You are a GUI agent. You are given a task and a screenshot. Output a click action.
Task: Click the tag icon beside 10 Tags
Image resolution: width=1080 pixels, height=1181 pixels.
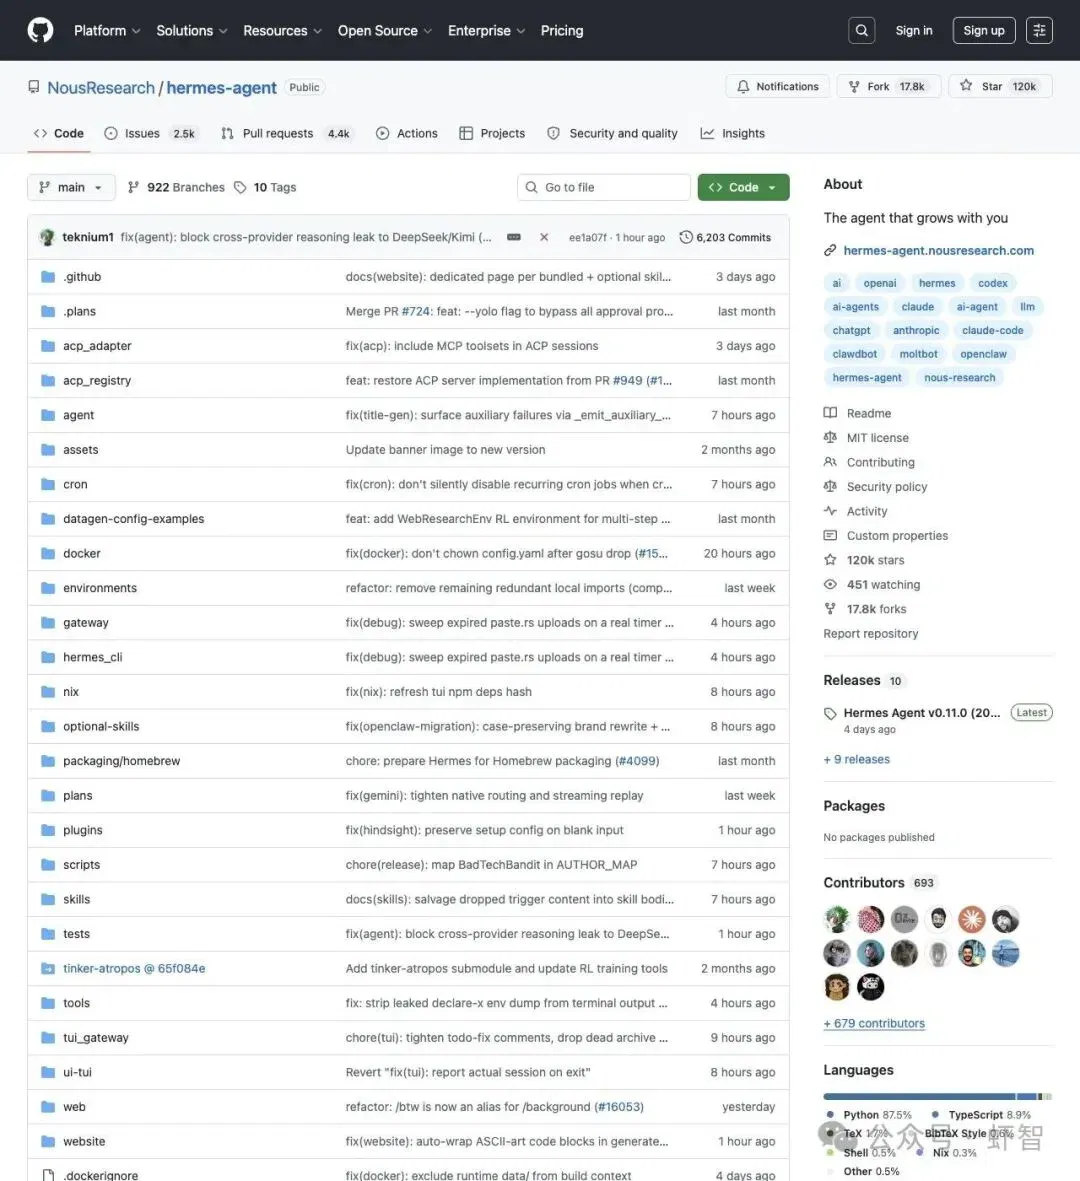coord(240,188)
